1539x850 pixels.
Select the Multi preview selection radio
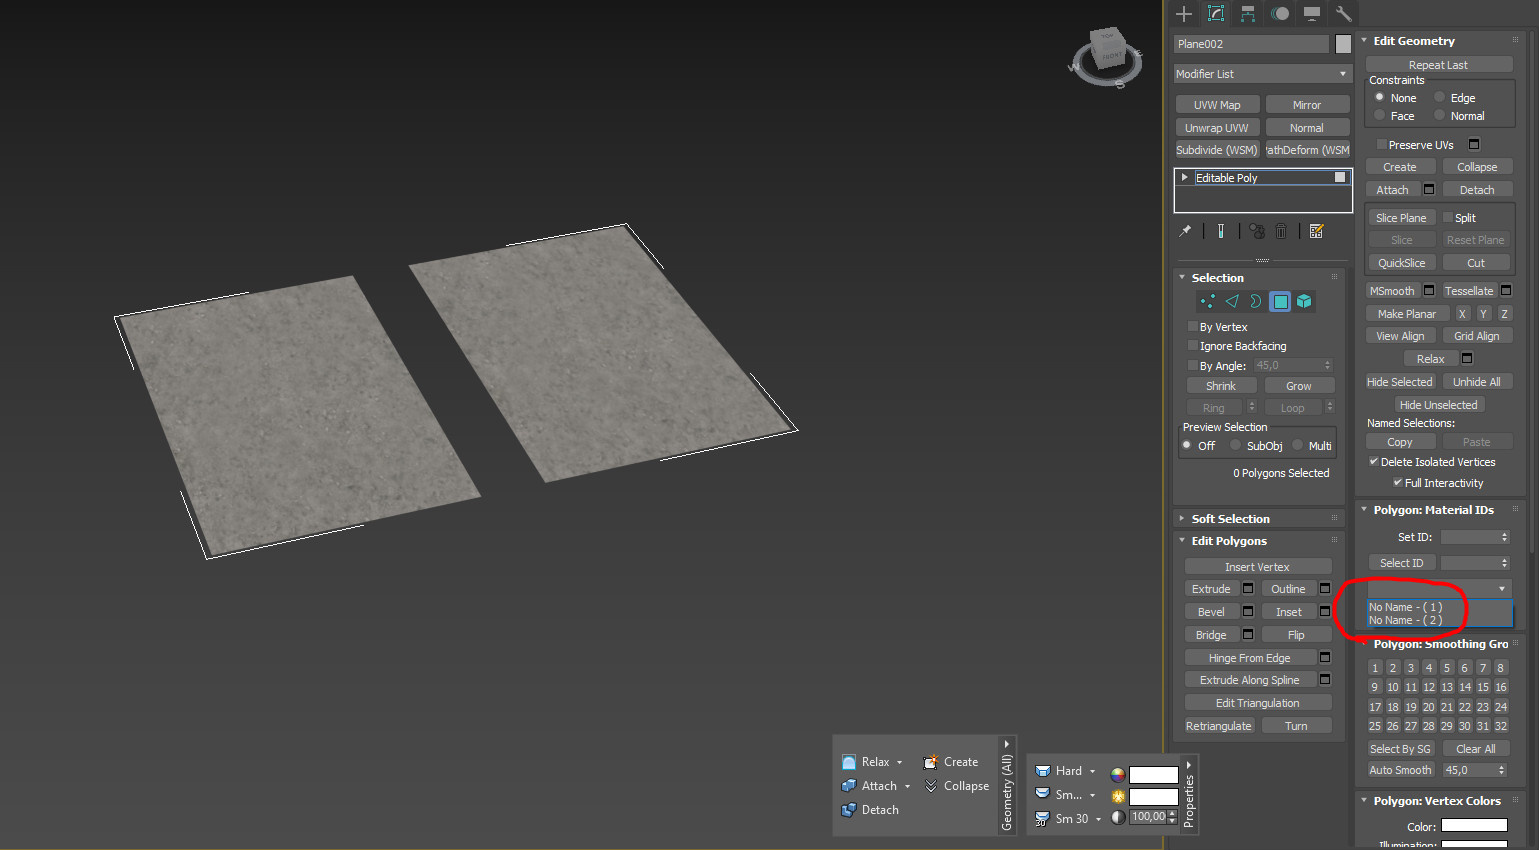(1298, 446)
